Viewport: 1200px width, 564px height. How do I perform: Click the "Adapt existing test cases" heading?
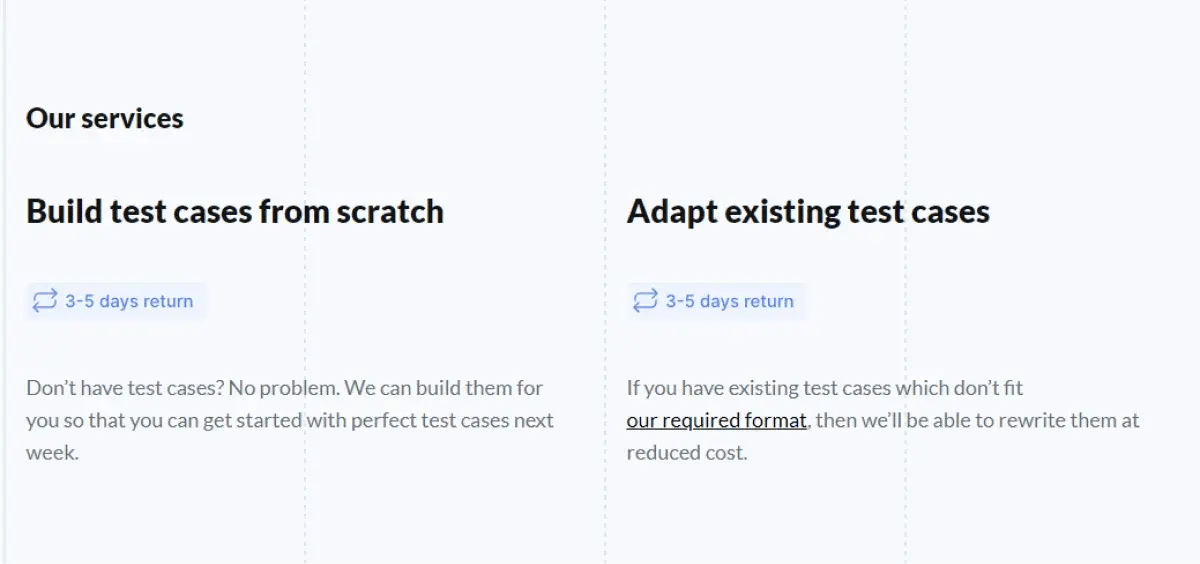pos(808,212)
